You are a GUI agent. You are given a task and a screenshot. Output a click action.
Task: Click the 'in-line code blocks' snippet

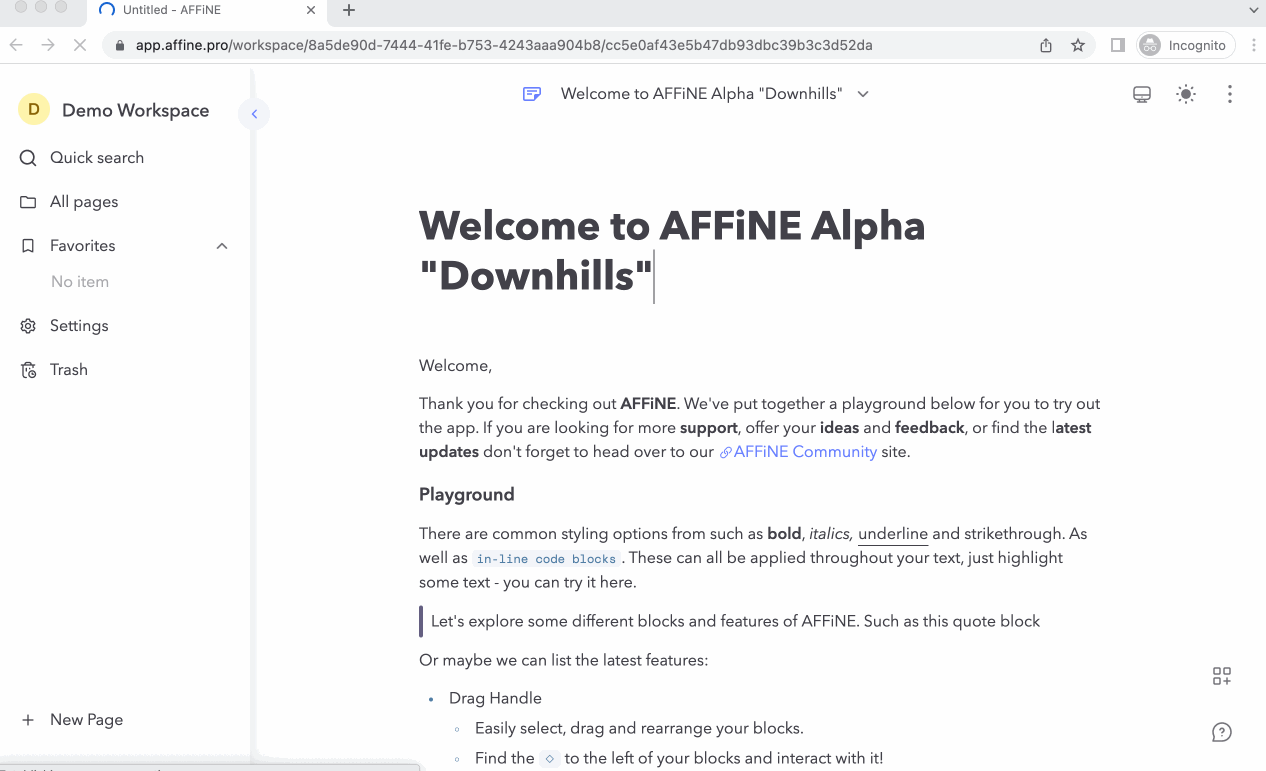[546, 559]
